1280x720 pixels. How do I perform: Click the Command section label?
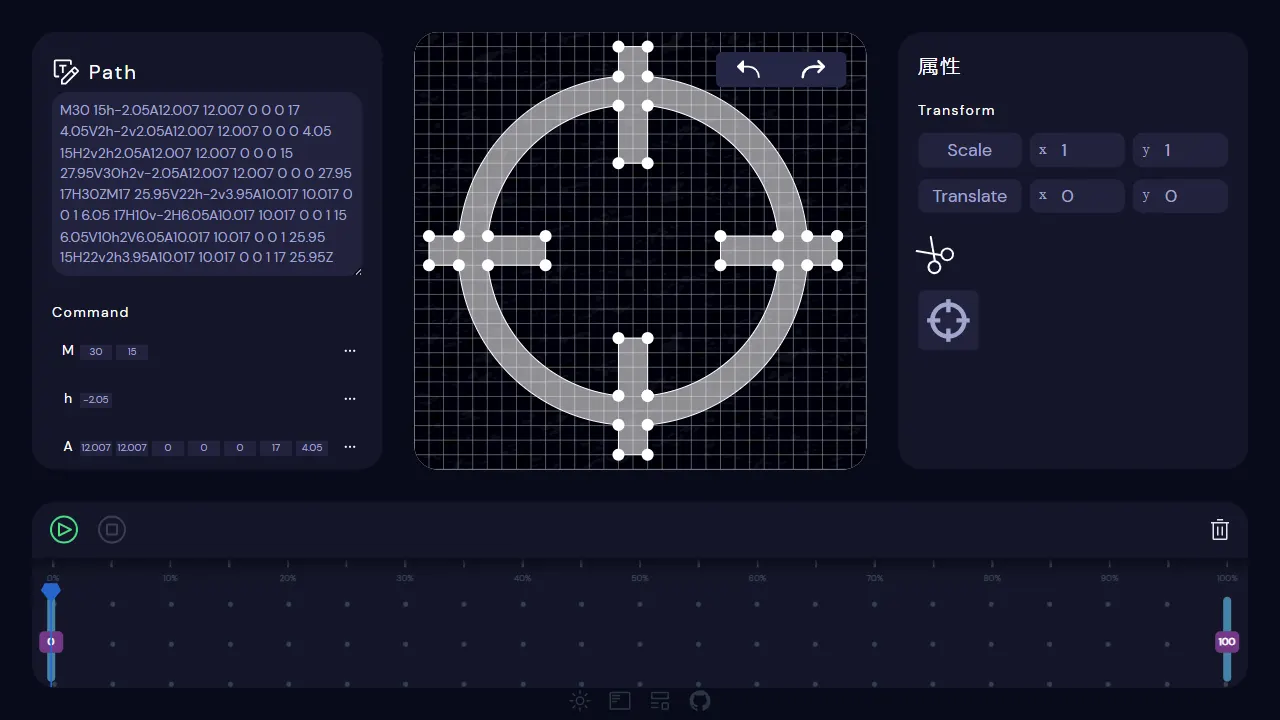pyautogui.click(x=90, y=312)
